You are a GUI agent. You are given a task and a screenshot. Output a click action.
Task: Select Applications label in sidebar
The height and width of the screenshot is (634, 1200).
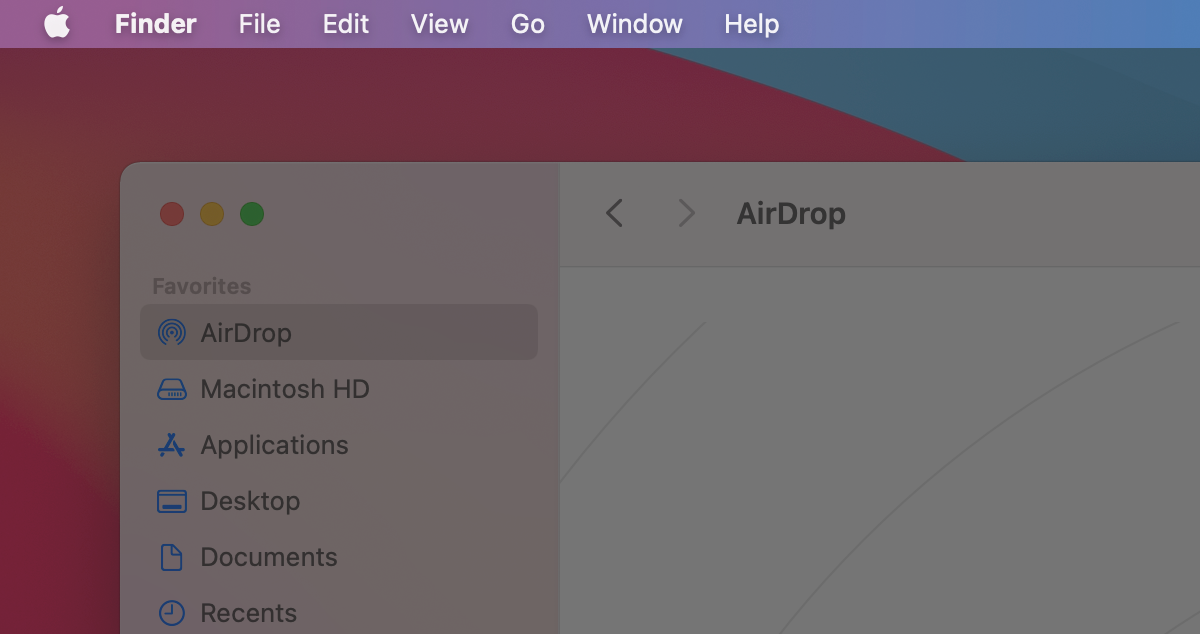(x=275, y=445)
